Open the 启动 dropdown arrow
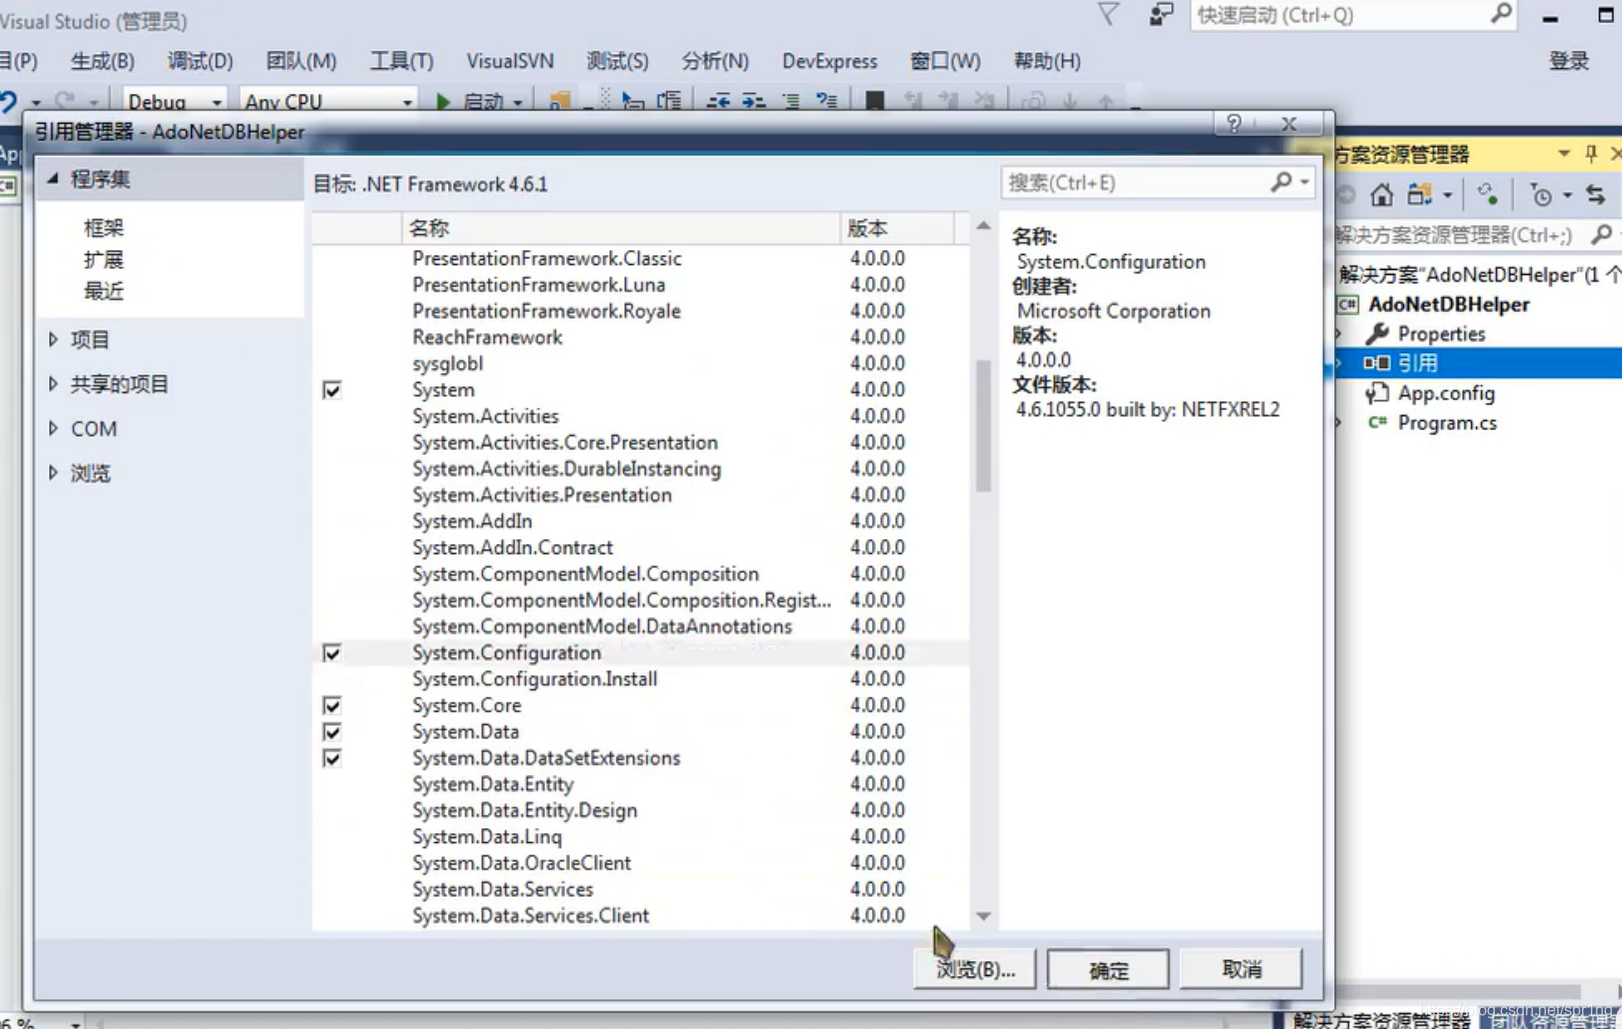 [518, 102]
